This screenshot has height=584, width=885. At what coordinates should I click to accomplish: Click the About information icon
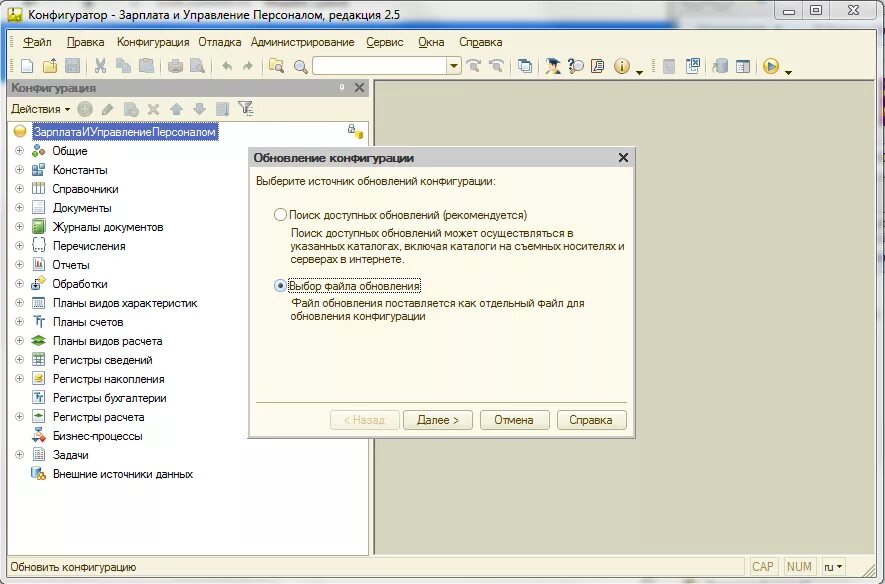pos(621,66)
